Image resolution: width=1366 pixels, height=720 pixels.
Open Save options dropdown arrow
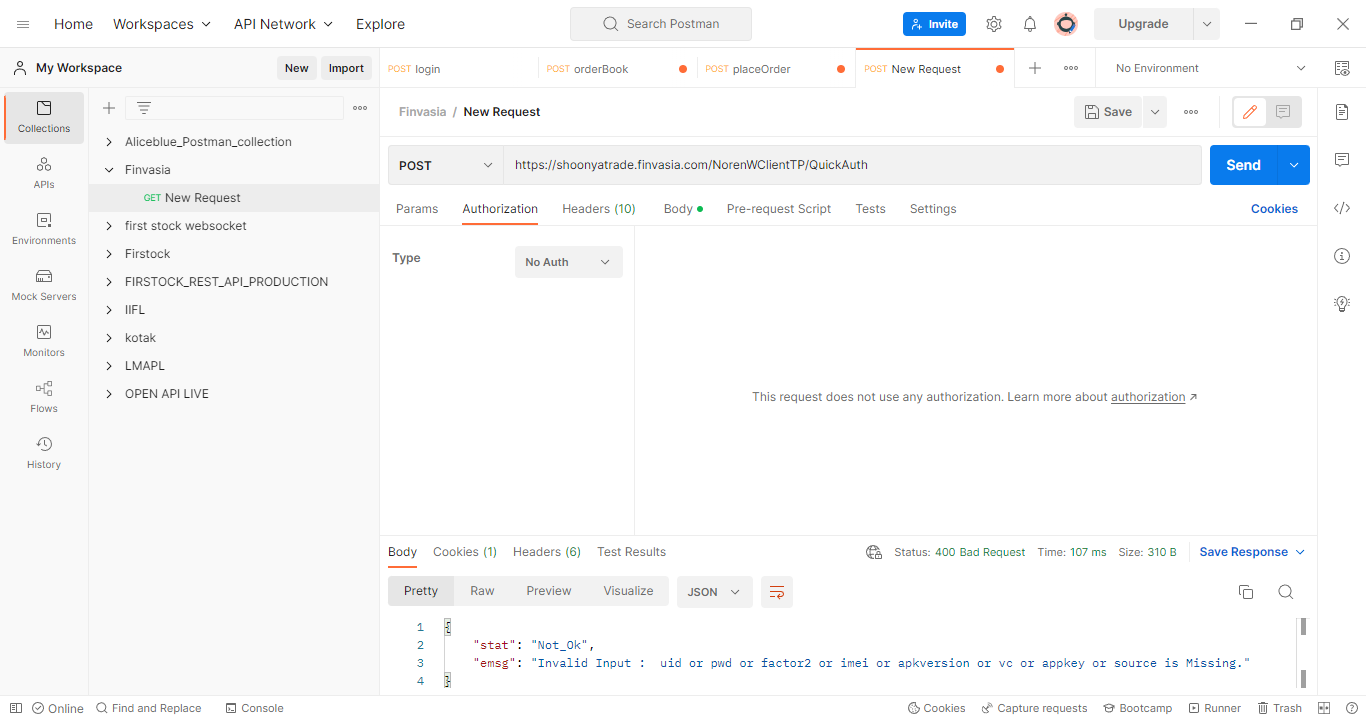click(x=1155, y=112)
